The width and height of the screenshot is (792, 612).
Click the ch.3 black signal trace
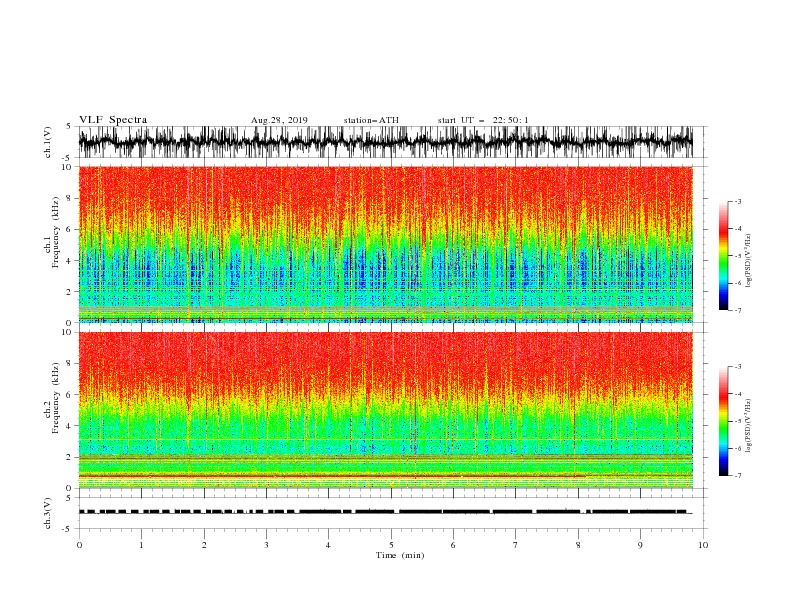(385, 512)
